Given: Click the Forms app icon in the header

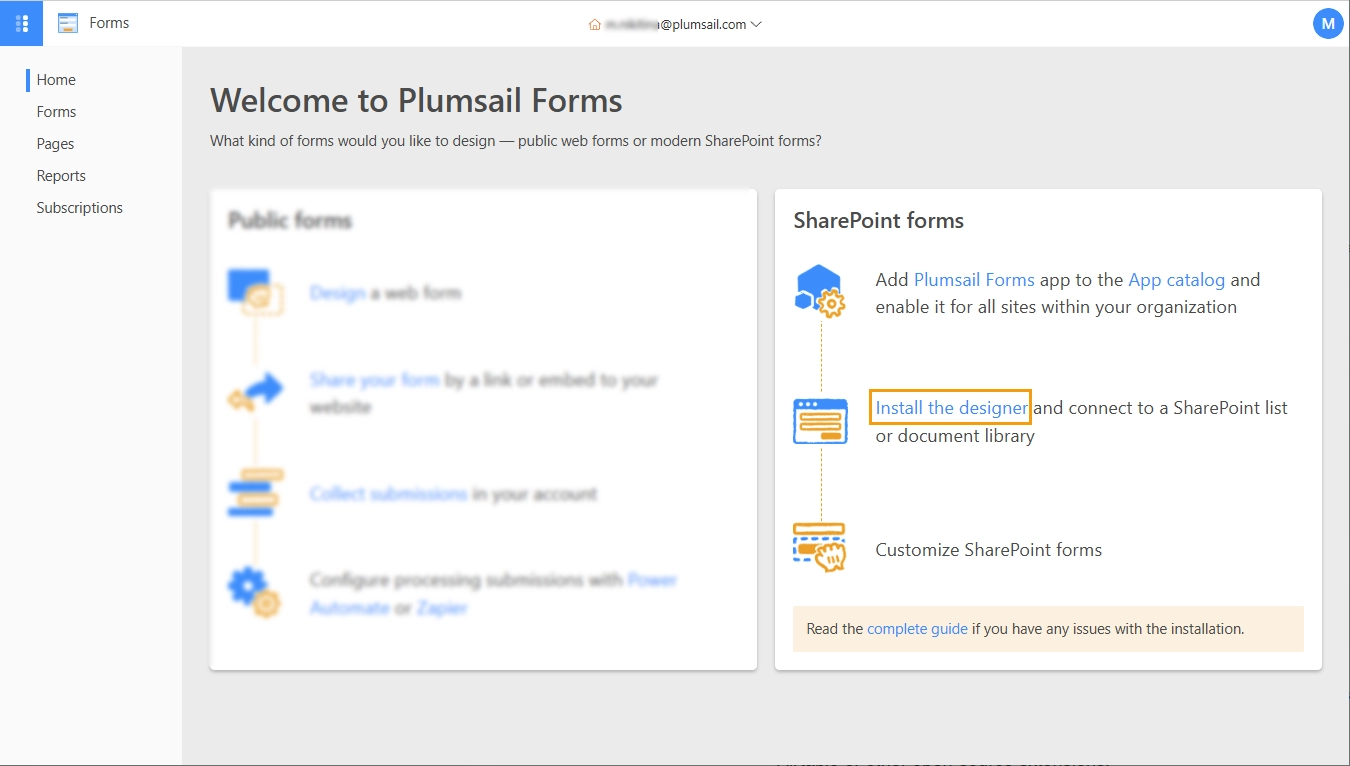Looking at the screenshot, I should [66, 22].
